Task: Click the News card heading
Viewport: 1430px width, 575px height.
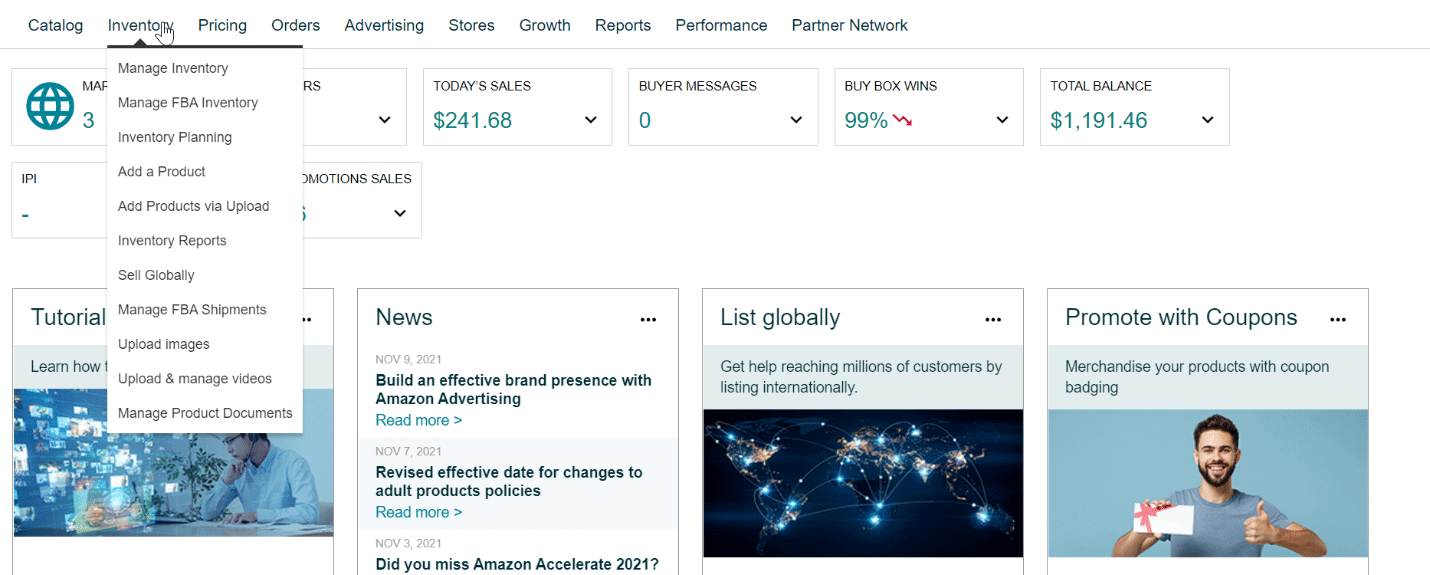Action: (x=404, y=317)
